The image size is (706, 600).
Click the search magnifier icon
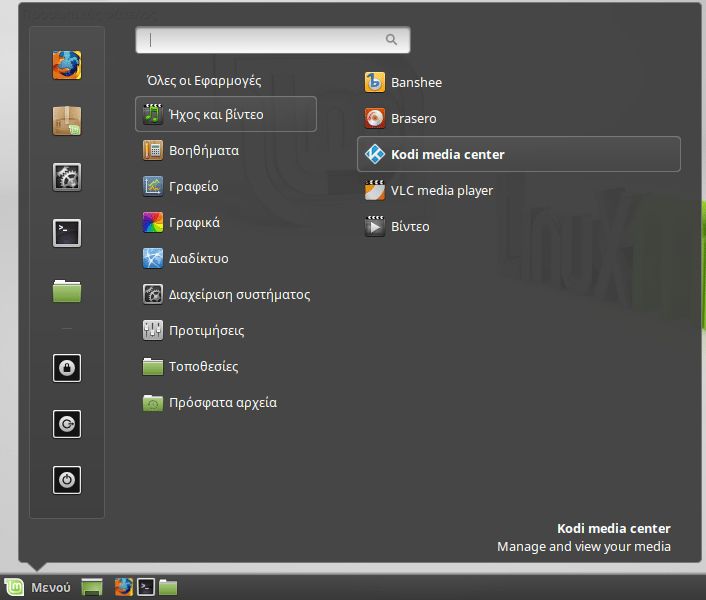391,40
